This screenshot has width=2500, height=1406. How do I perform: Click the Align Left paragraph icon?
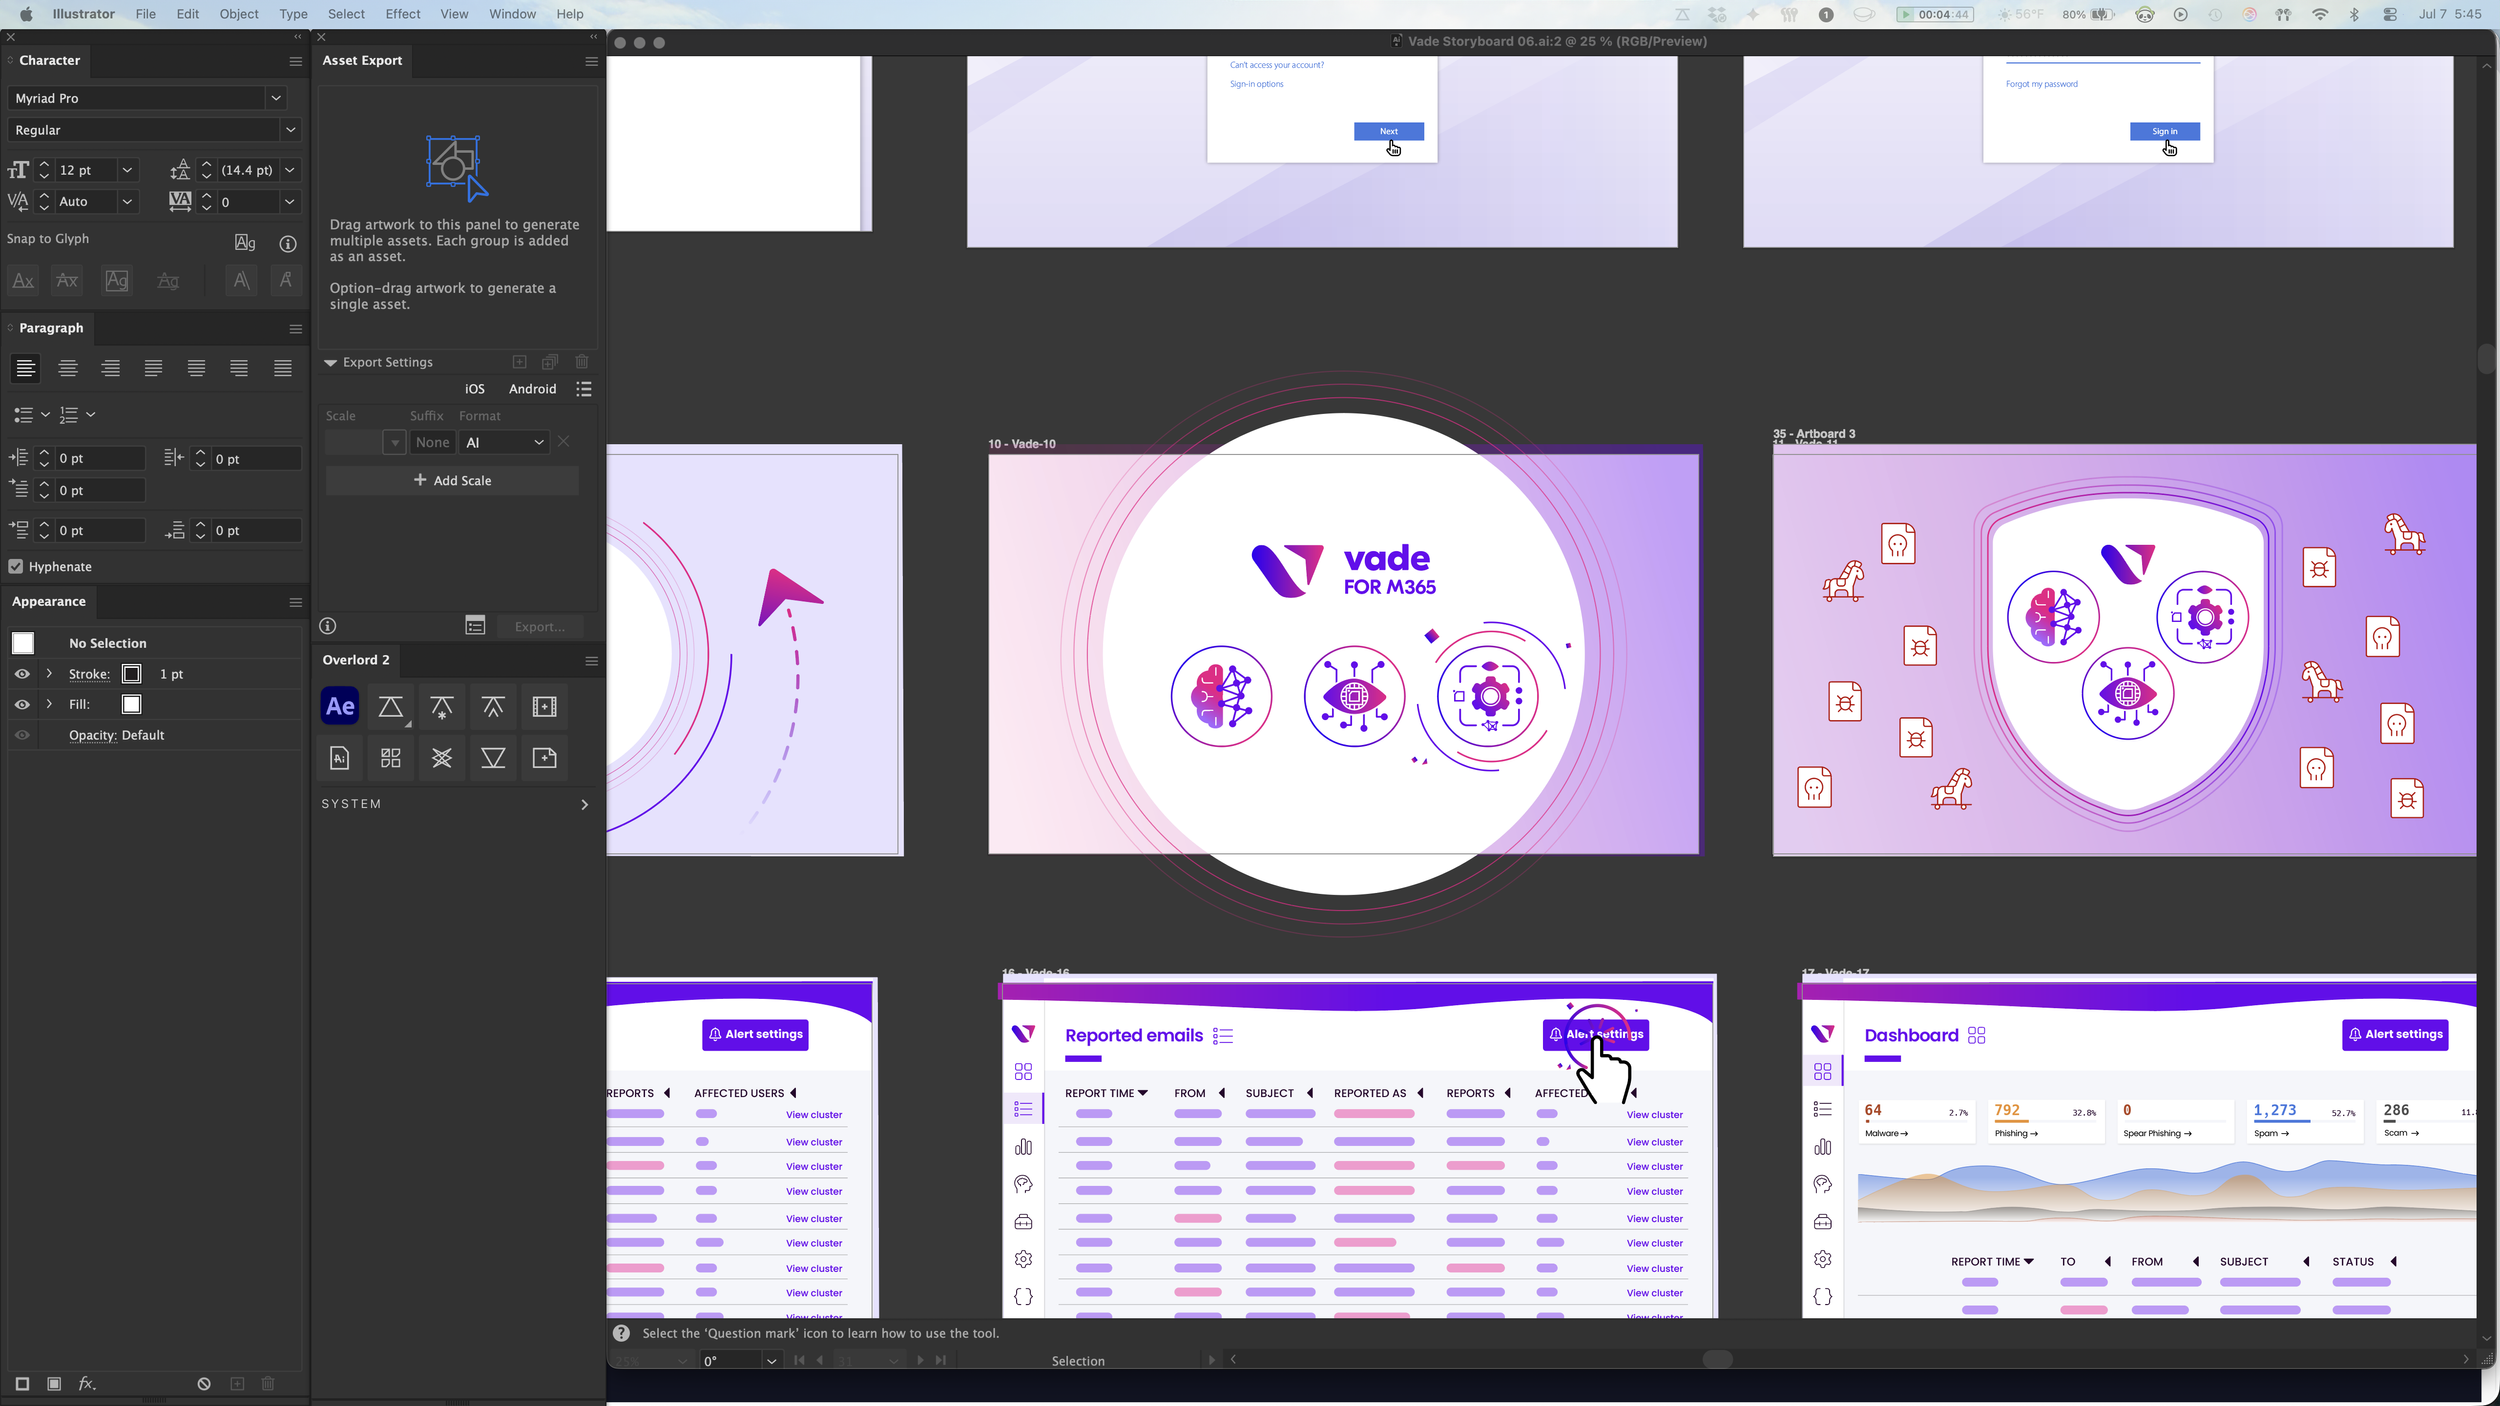(26, 368)
